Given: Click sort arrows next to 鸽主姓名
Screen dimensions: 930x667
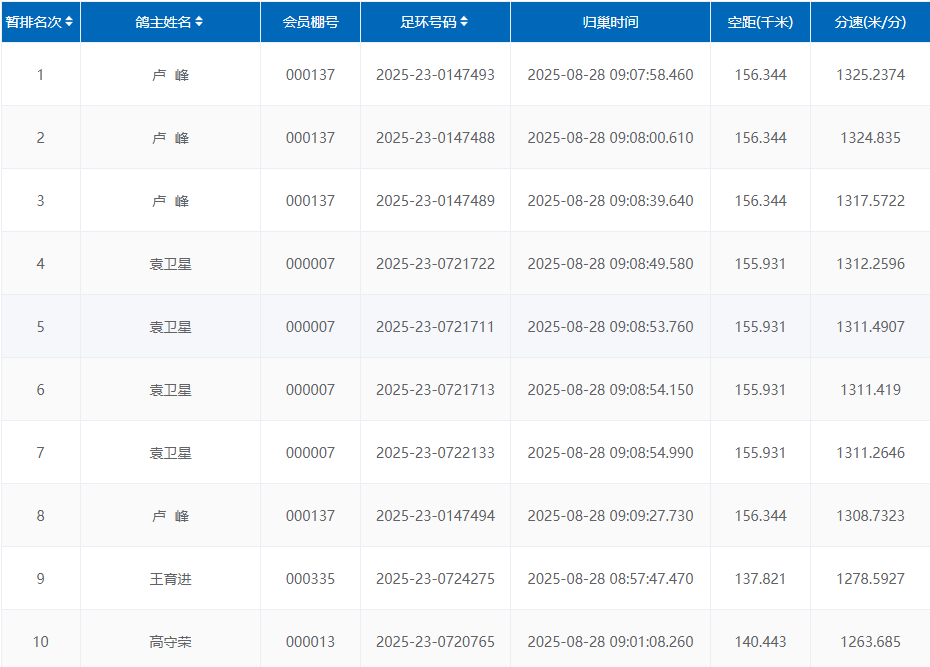Looking at the screenshot, I should click(x=199, y=22).
